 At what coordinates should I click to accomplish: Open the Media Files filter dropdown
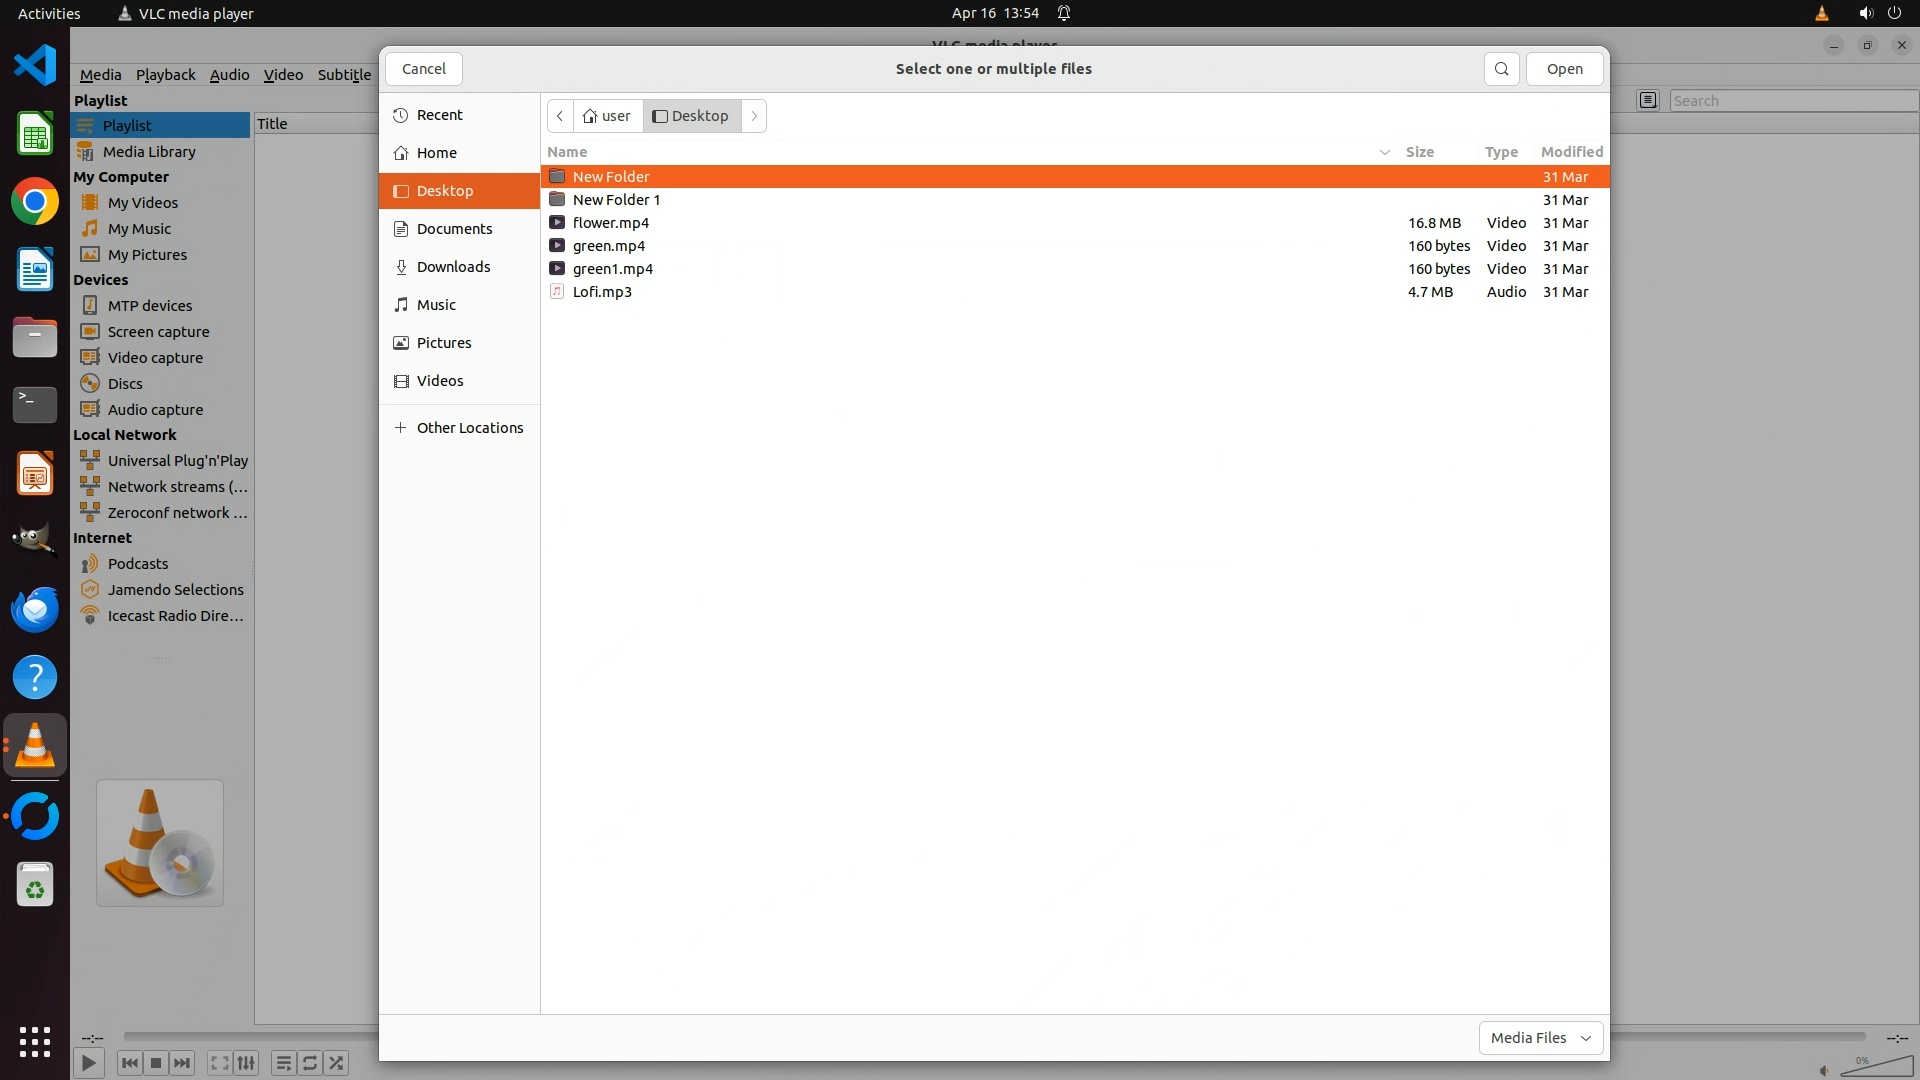[x=1540, y=1038]
